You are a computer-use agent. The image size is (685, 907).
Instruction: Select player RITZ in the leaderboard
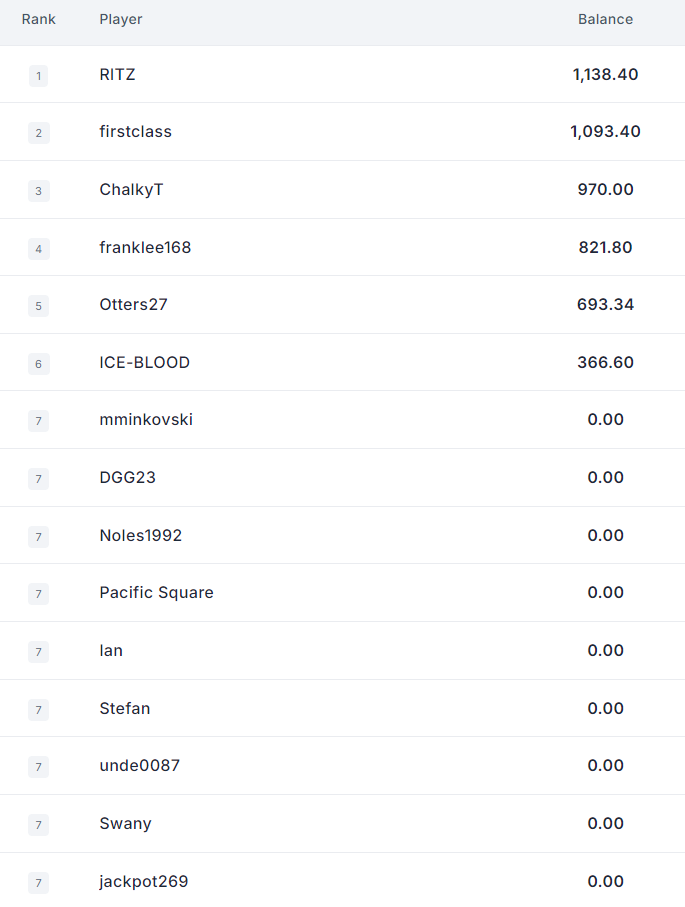pos(117,75)
